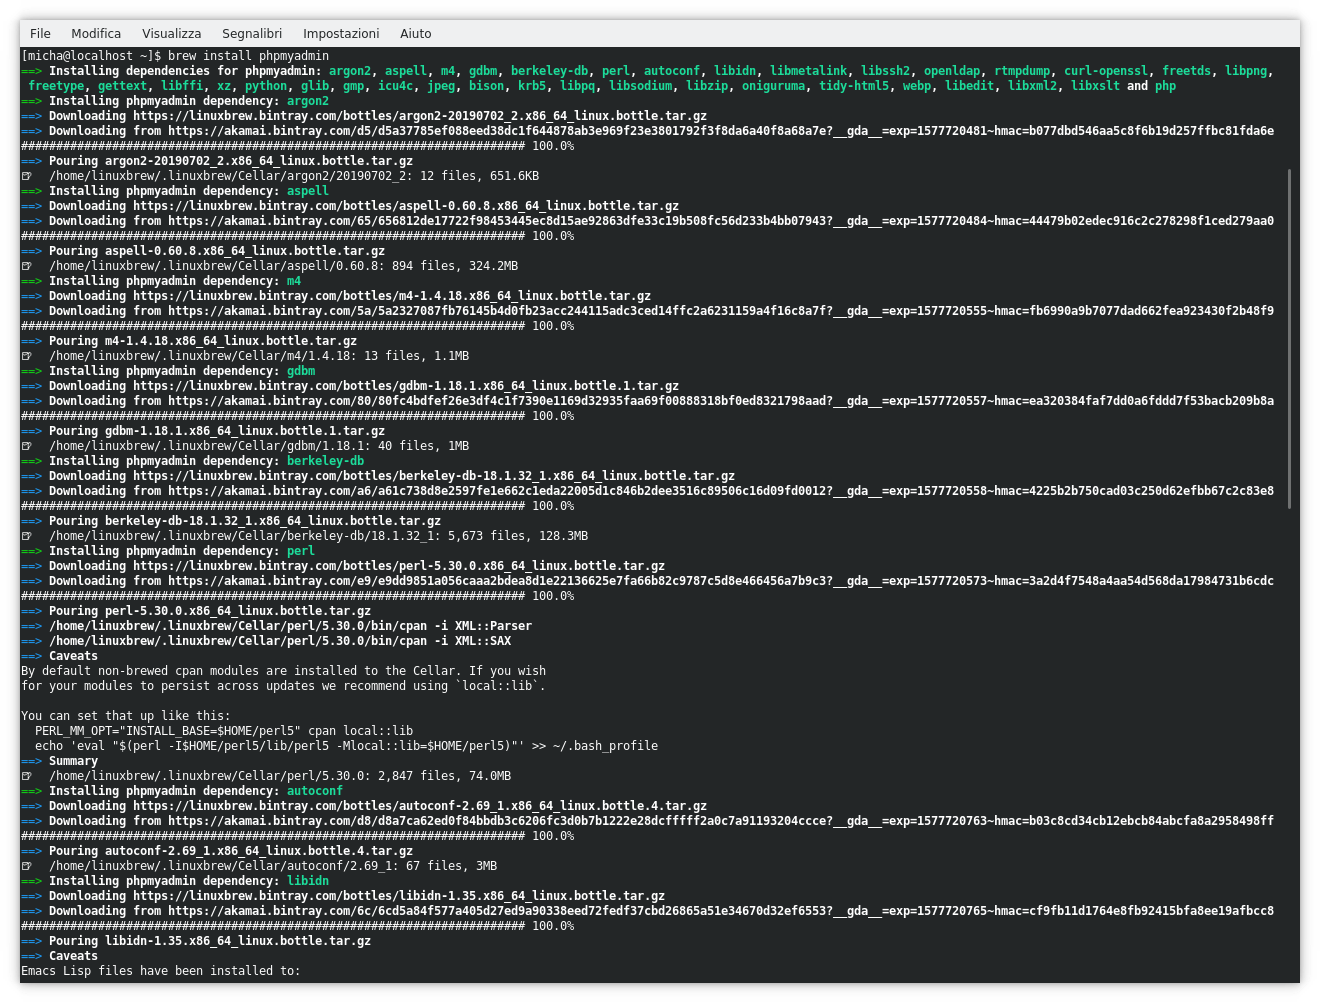Click the 'cpan -i XML::Parser' line
Viewport: 1320px width, 1003px height.
click(x=276, y=626)
